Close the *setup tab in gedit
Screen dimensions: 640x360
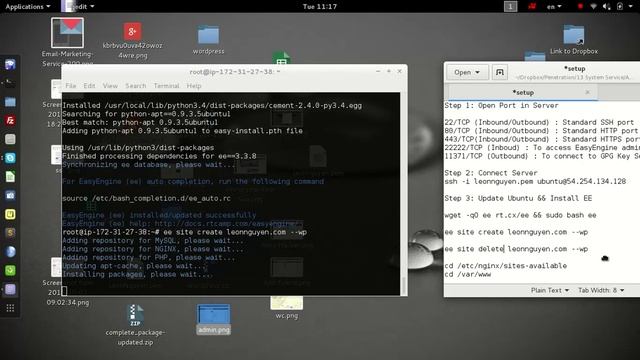click(x=587, y=92)
